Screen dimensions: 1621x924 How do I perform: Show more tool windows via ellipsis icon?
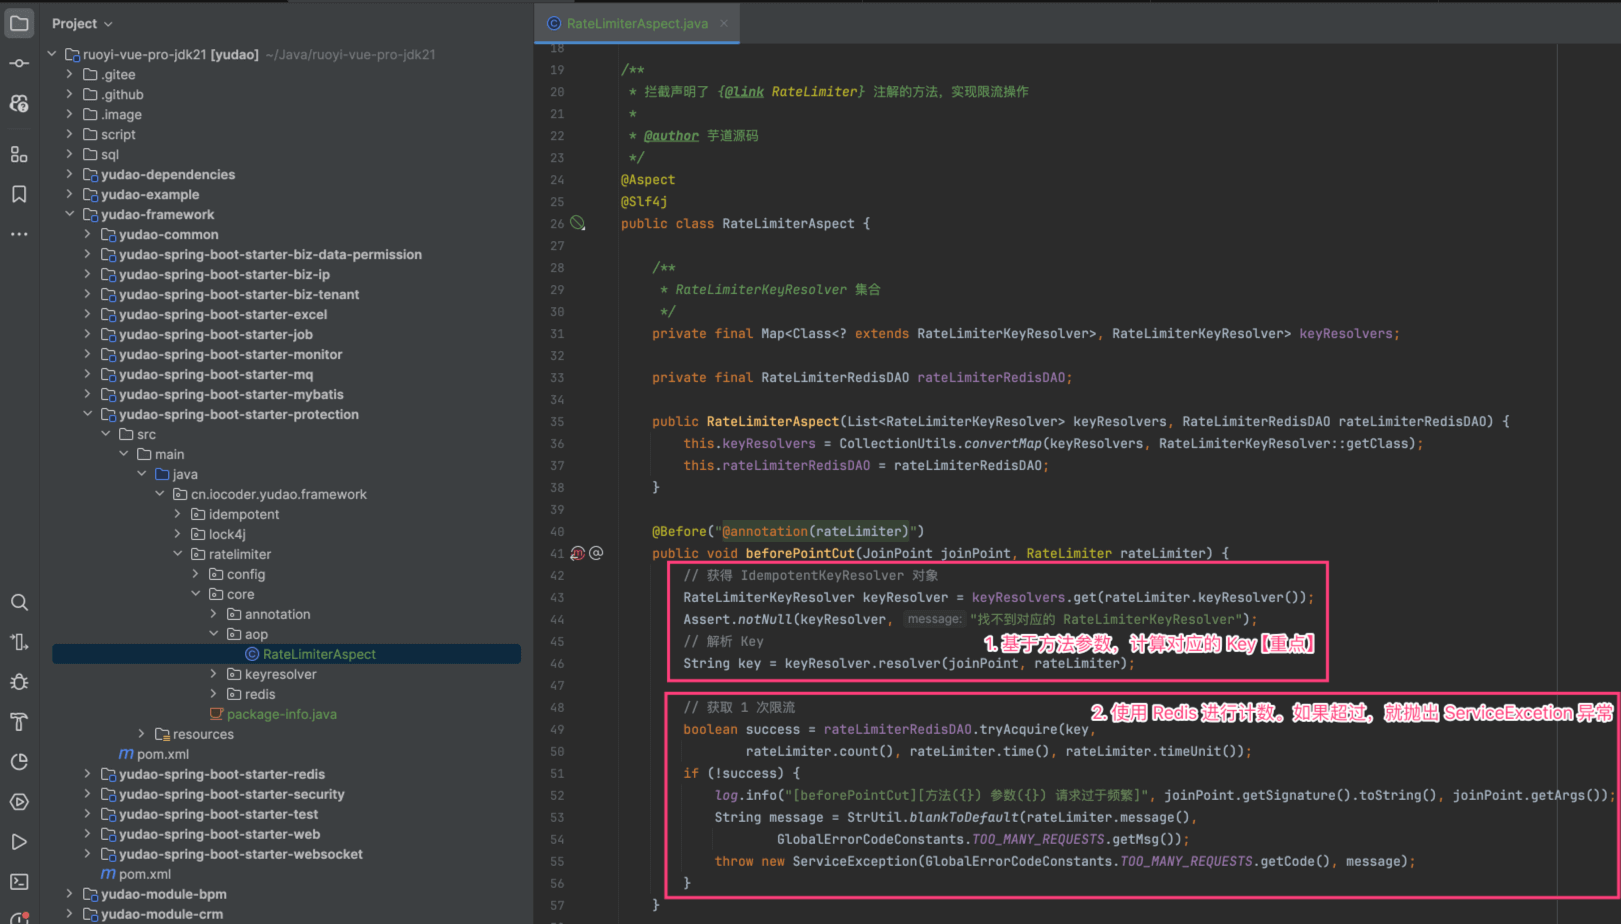19,234
